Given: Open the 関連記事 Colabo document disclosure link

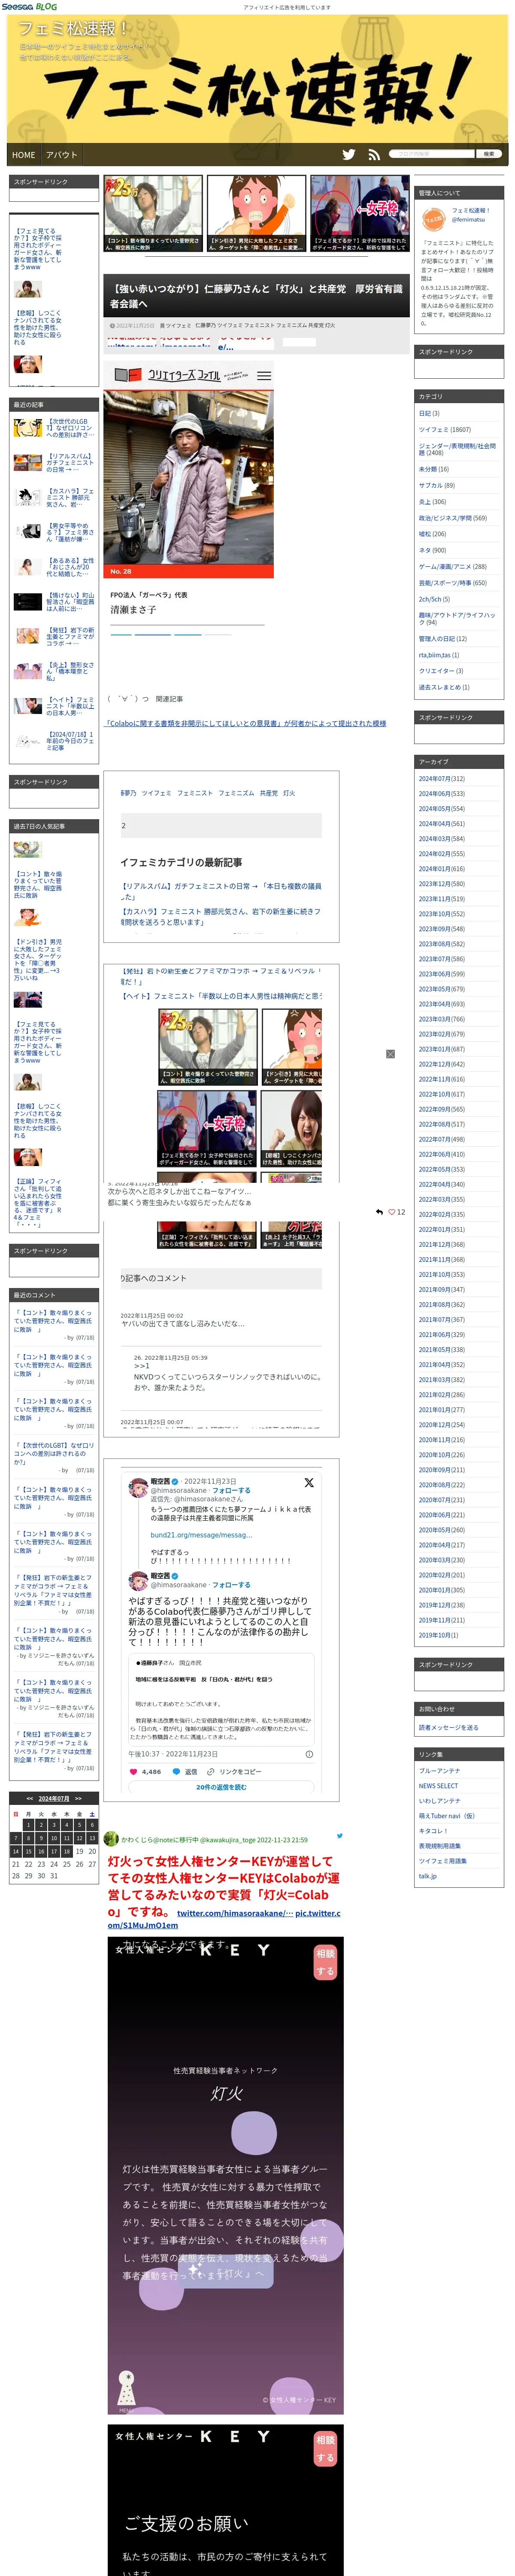Looking at the screenshot, I should pyautogui.click(x=246, y=723).
